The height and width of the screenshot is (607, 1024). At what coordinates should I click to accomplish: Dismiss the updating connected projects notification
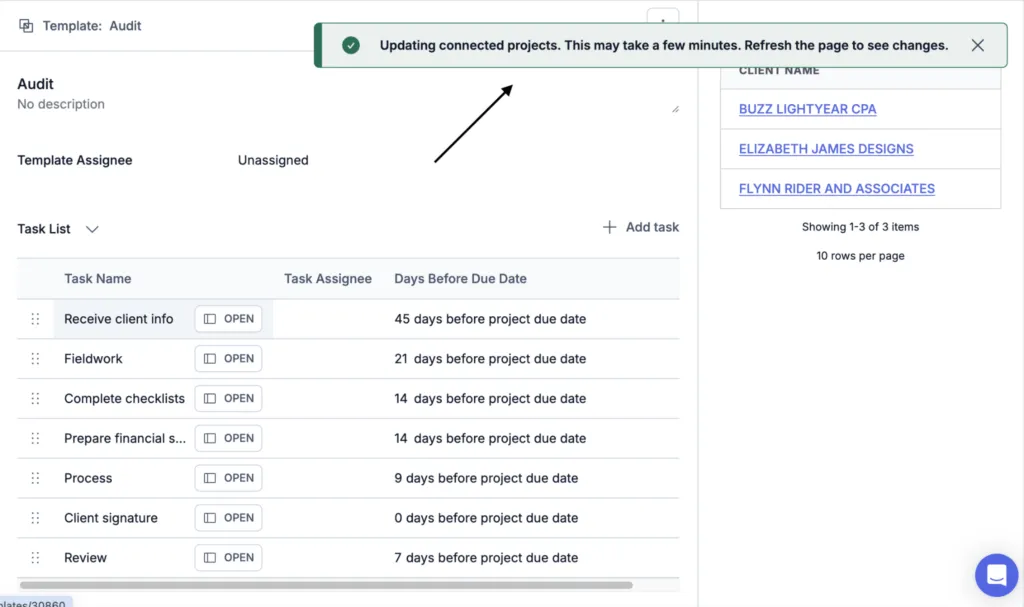[x=977, y=45]
